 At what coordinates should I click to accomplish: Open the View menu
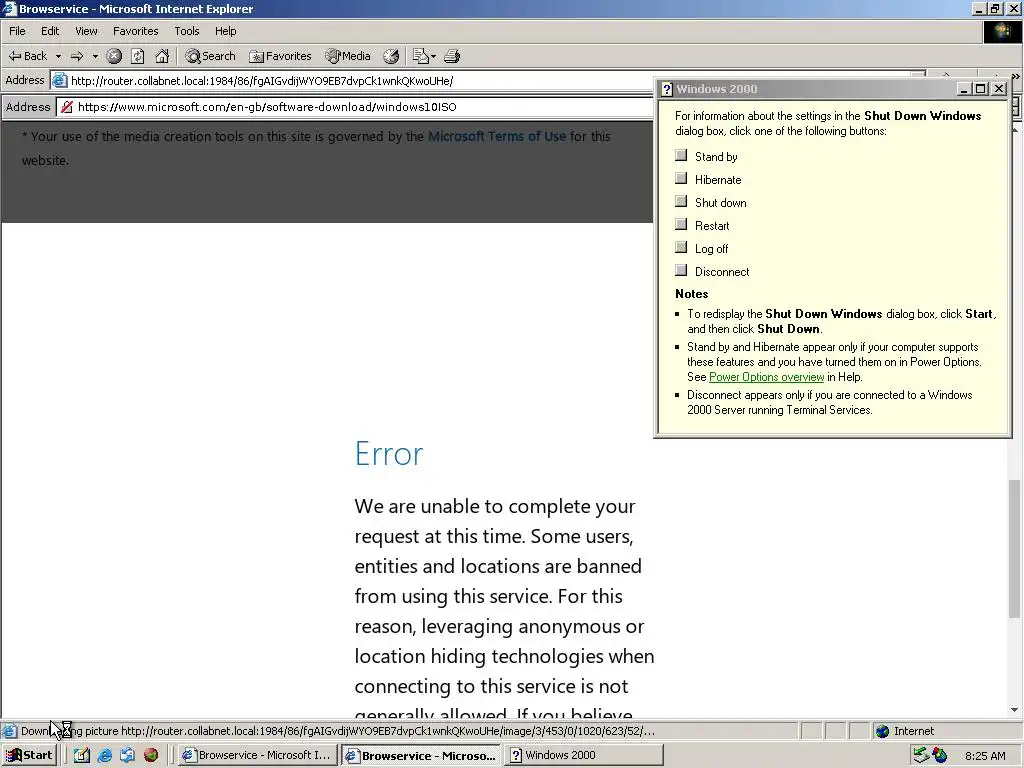[86, 31]
